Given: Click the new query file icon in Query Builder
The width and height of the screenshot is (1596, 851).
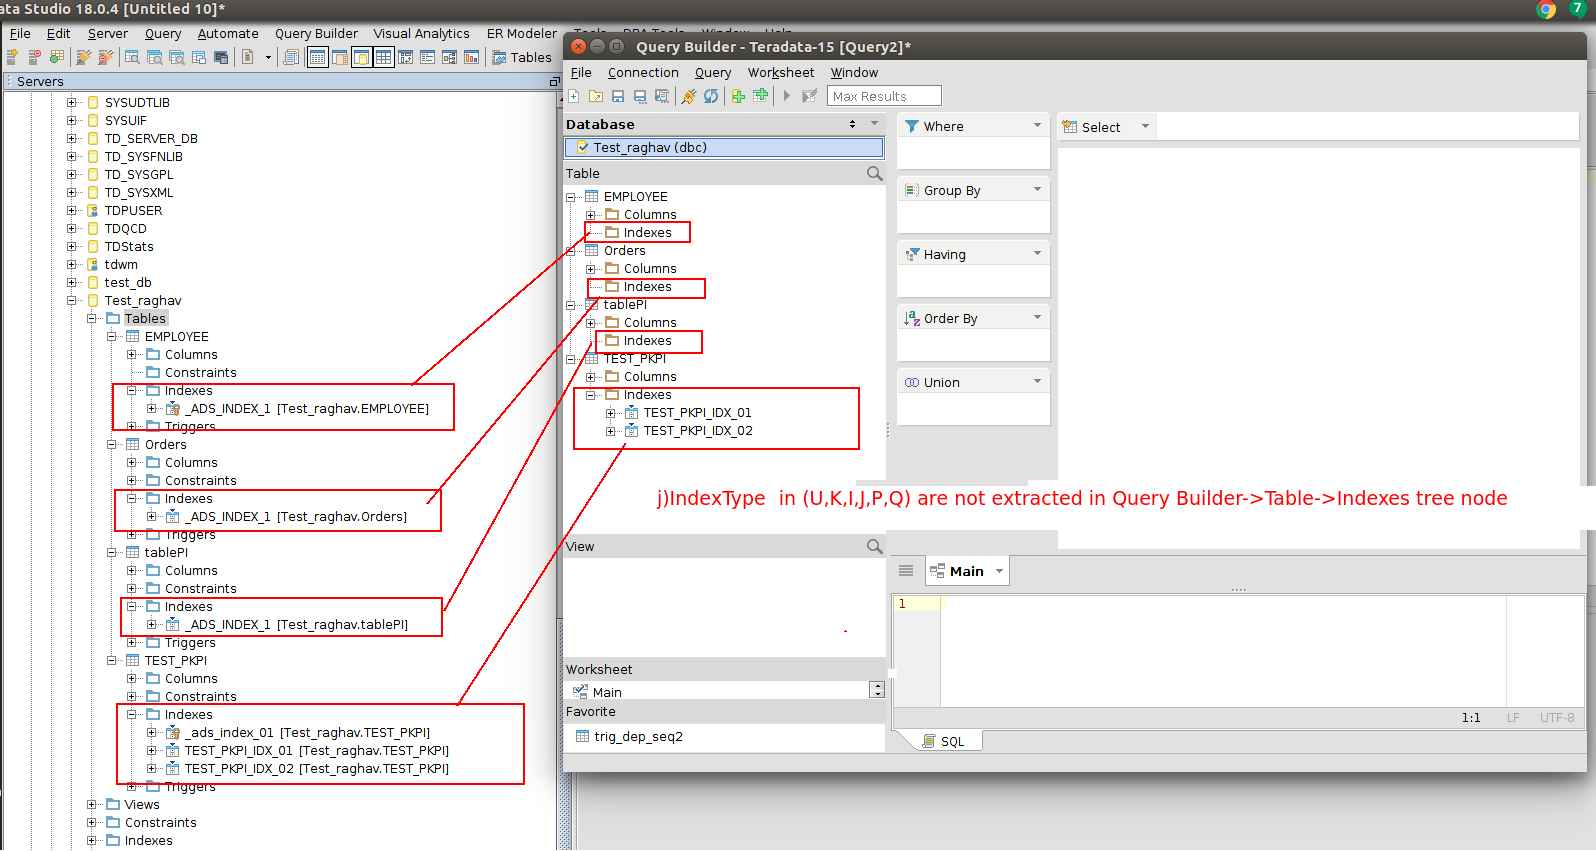Looking at the screenshot, I should pos(574,96).
